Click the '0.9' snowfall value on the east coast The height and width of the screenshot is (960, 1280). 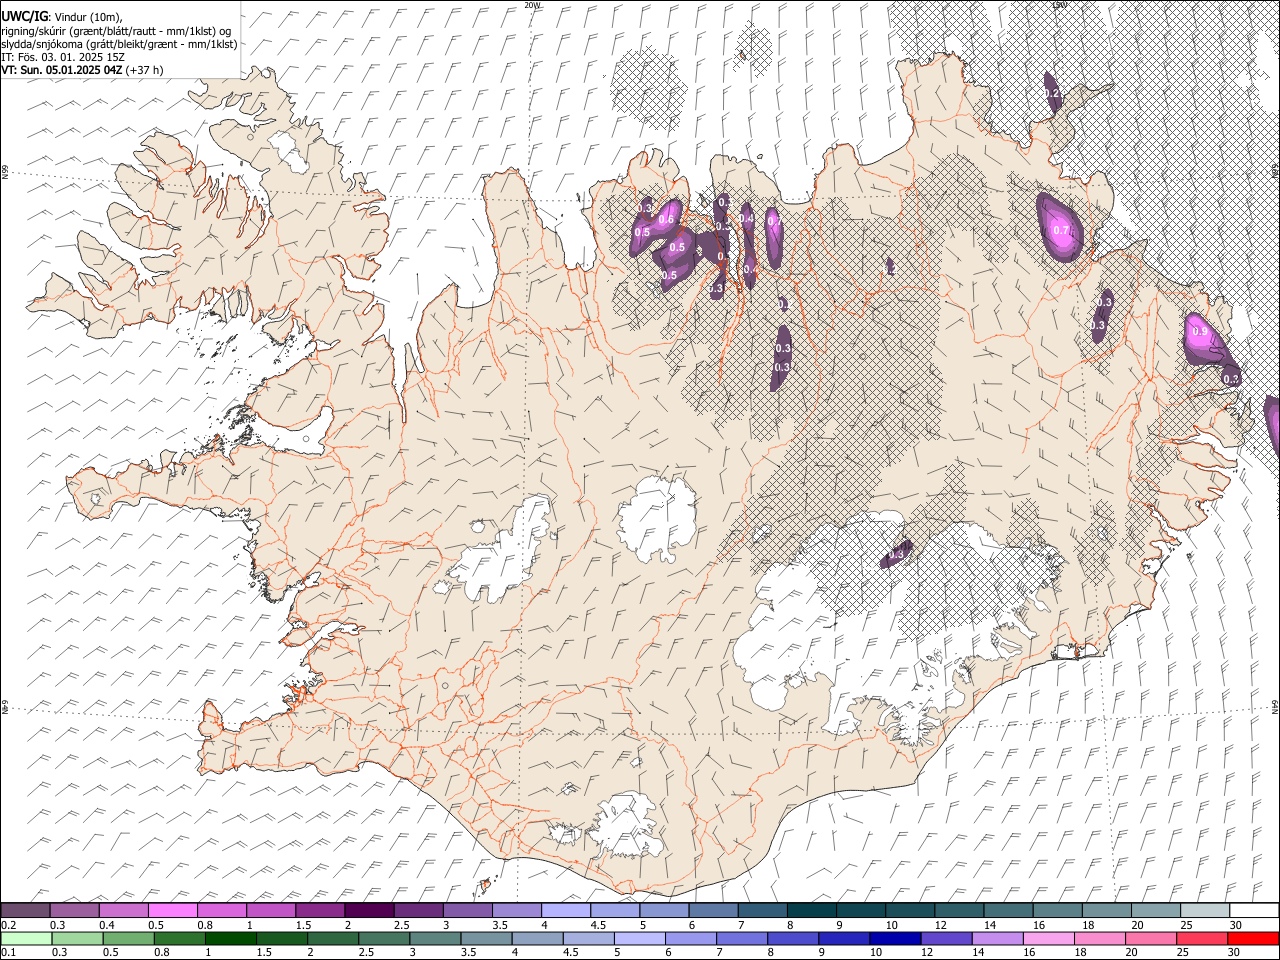coord(1201,332)
